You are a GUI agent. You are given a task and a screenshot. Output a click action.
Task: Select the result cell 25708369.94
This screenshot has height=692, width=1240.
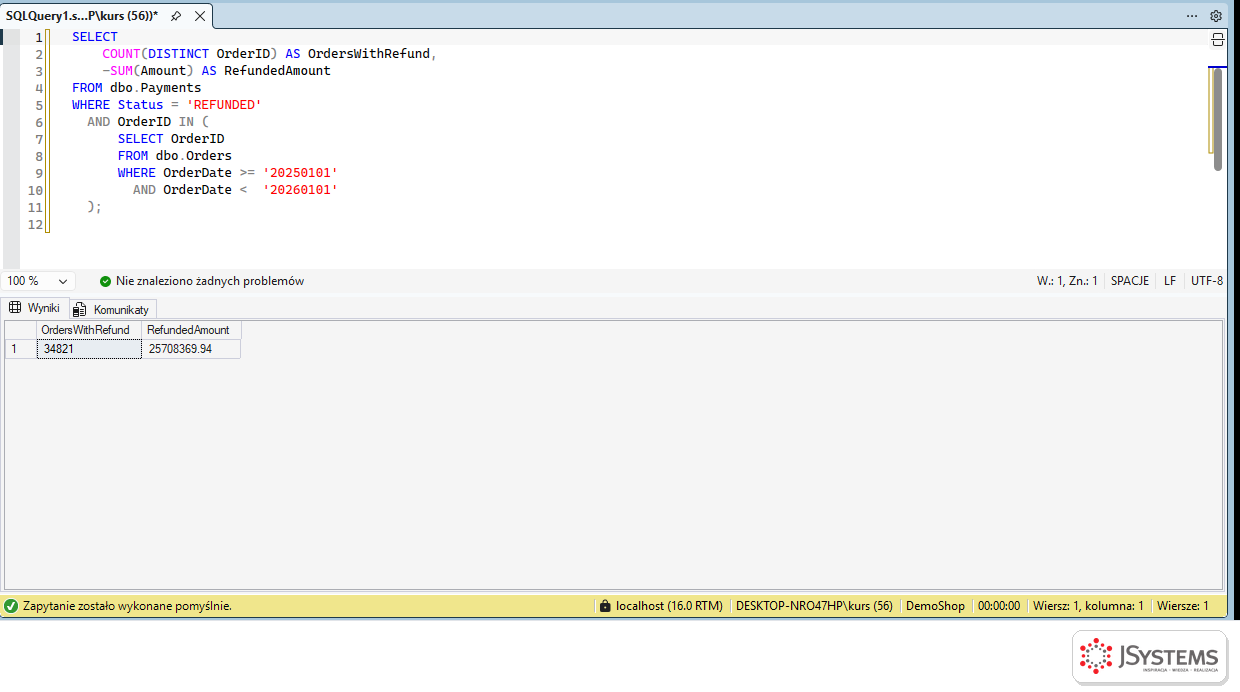pyautogui.click(x=191, y=349)
